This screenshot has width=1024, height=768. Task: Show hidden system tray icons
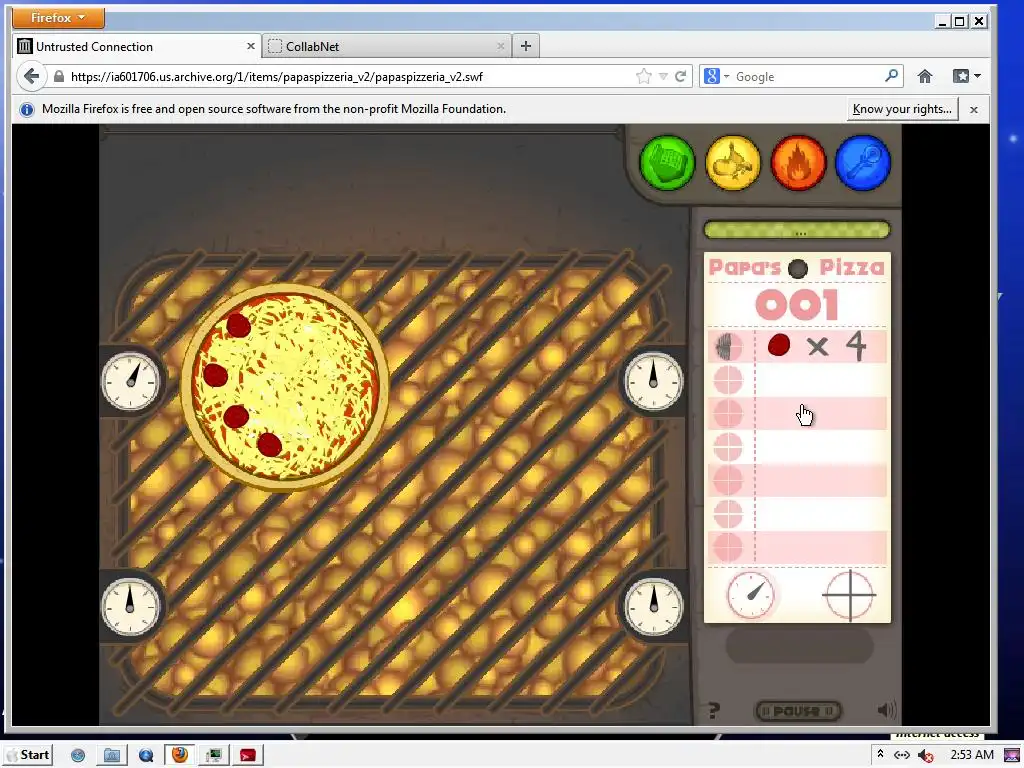880,754
